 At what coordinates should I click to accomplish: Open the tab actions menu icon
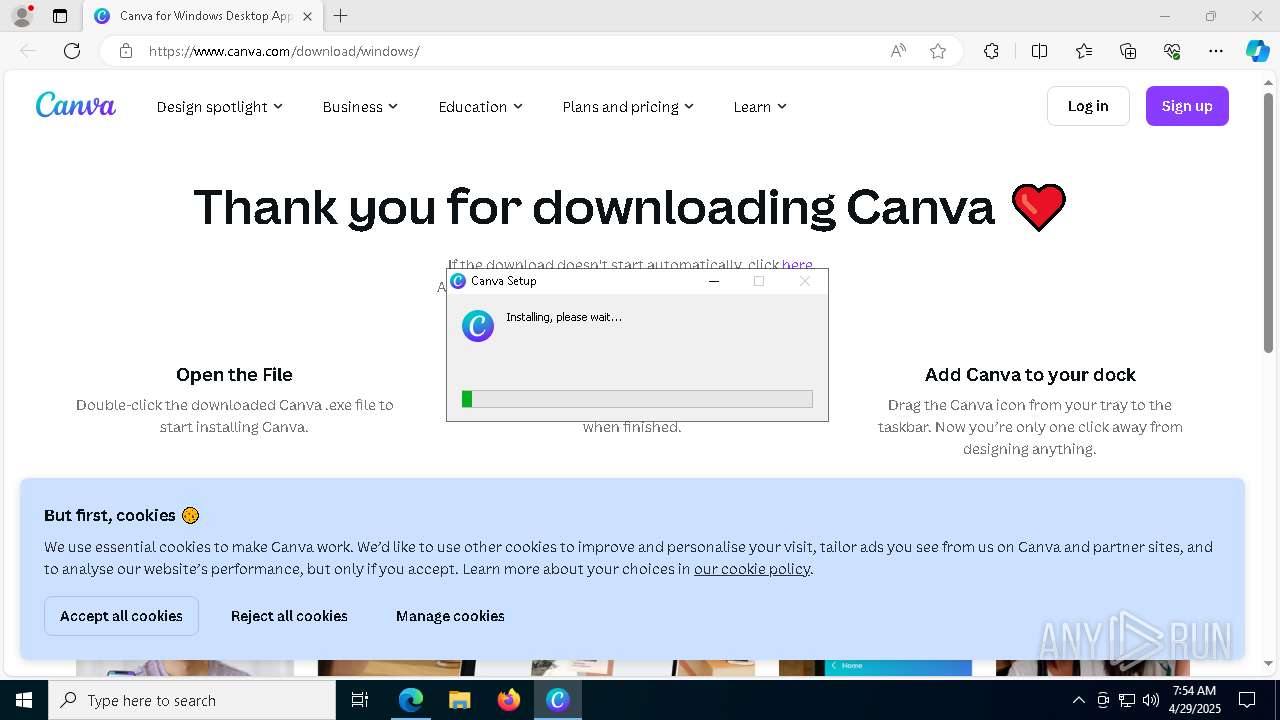tap(60, 16)
